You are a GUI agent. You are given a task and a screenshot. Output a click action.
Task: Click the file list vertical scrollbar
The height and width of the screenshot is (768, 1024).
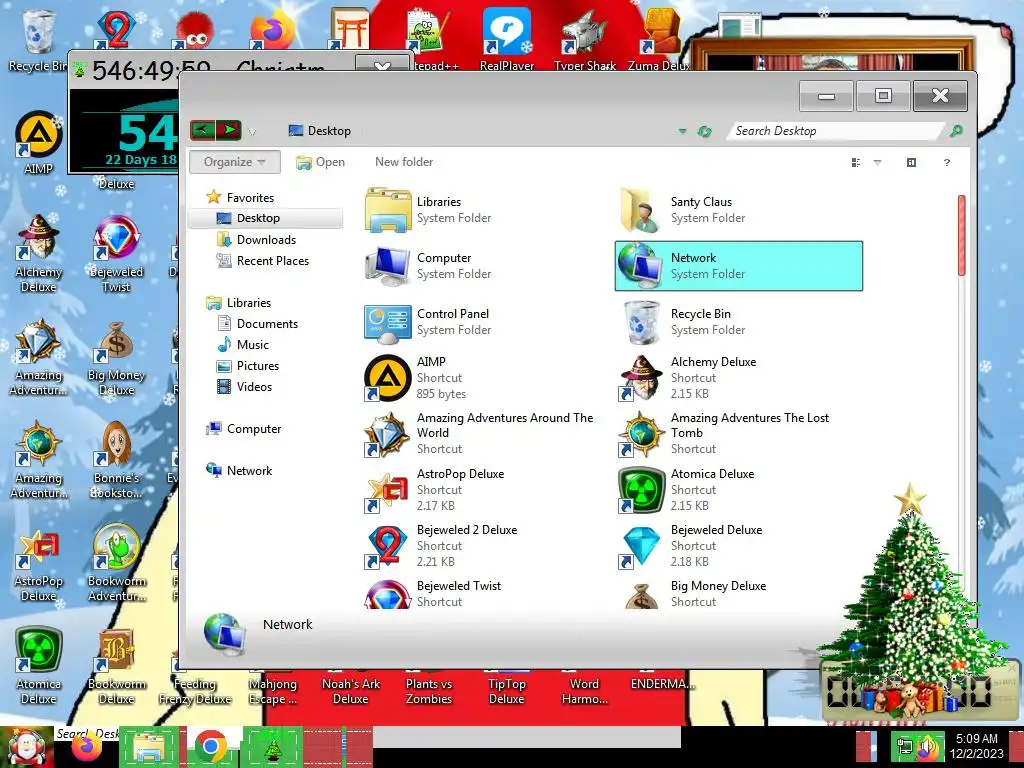[x=961, y=235]
